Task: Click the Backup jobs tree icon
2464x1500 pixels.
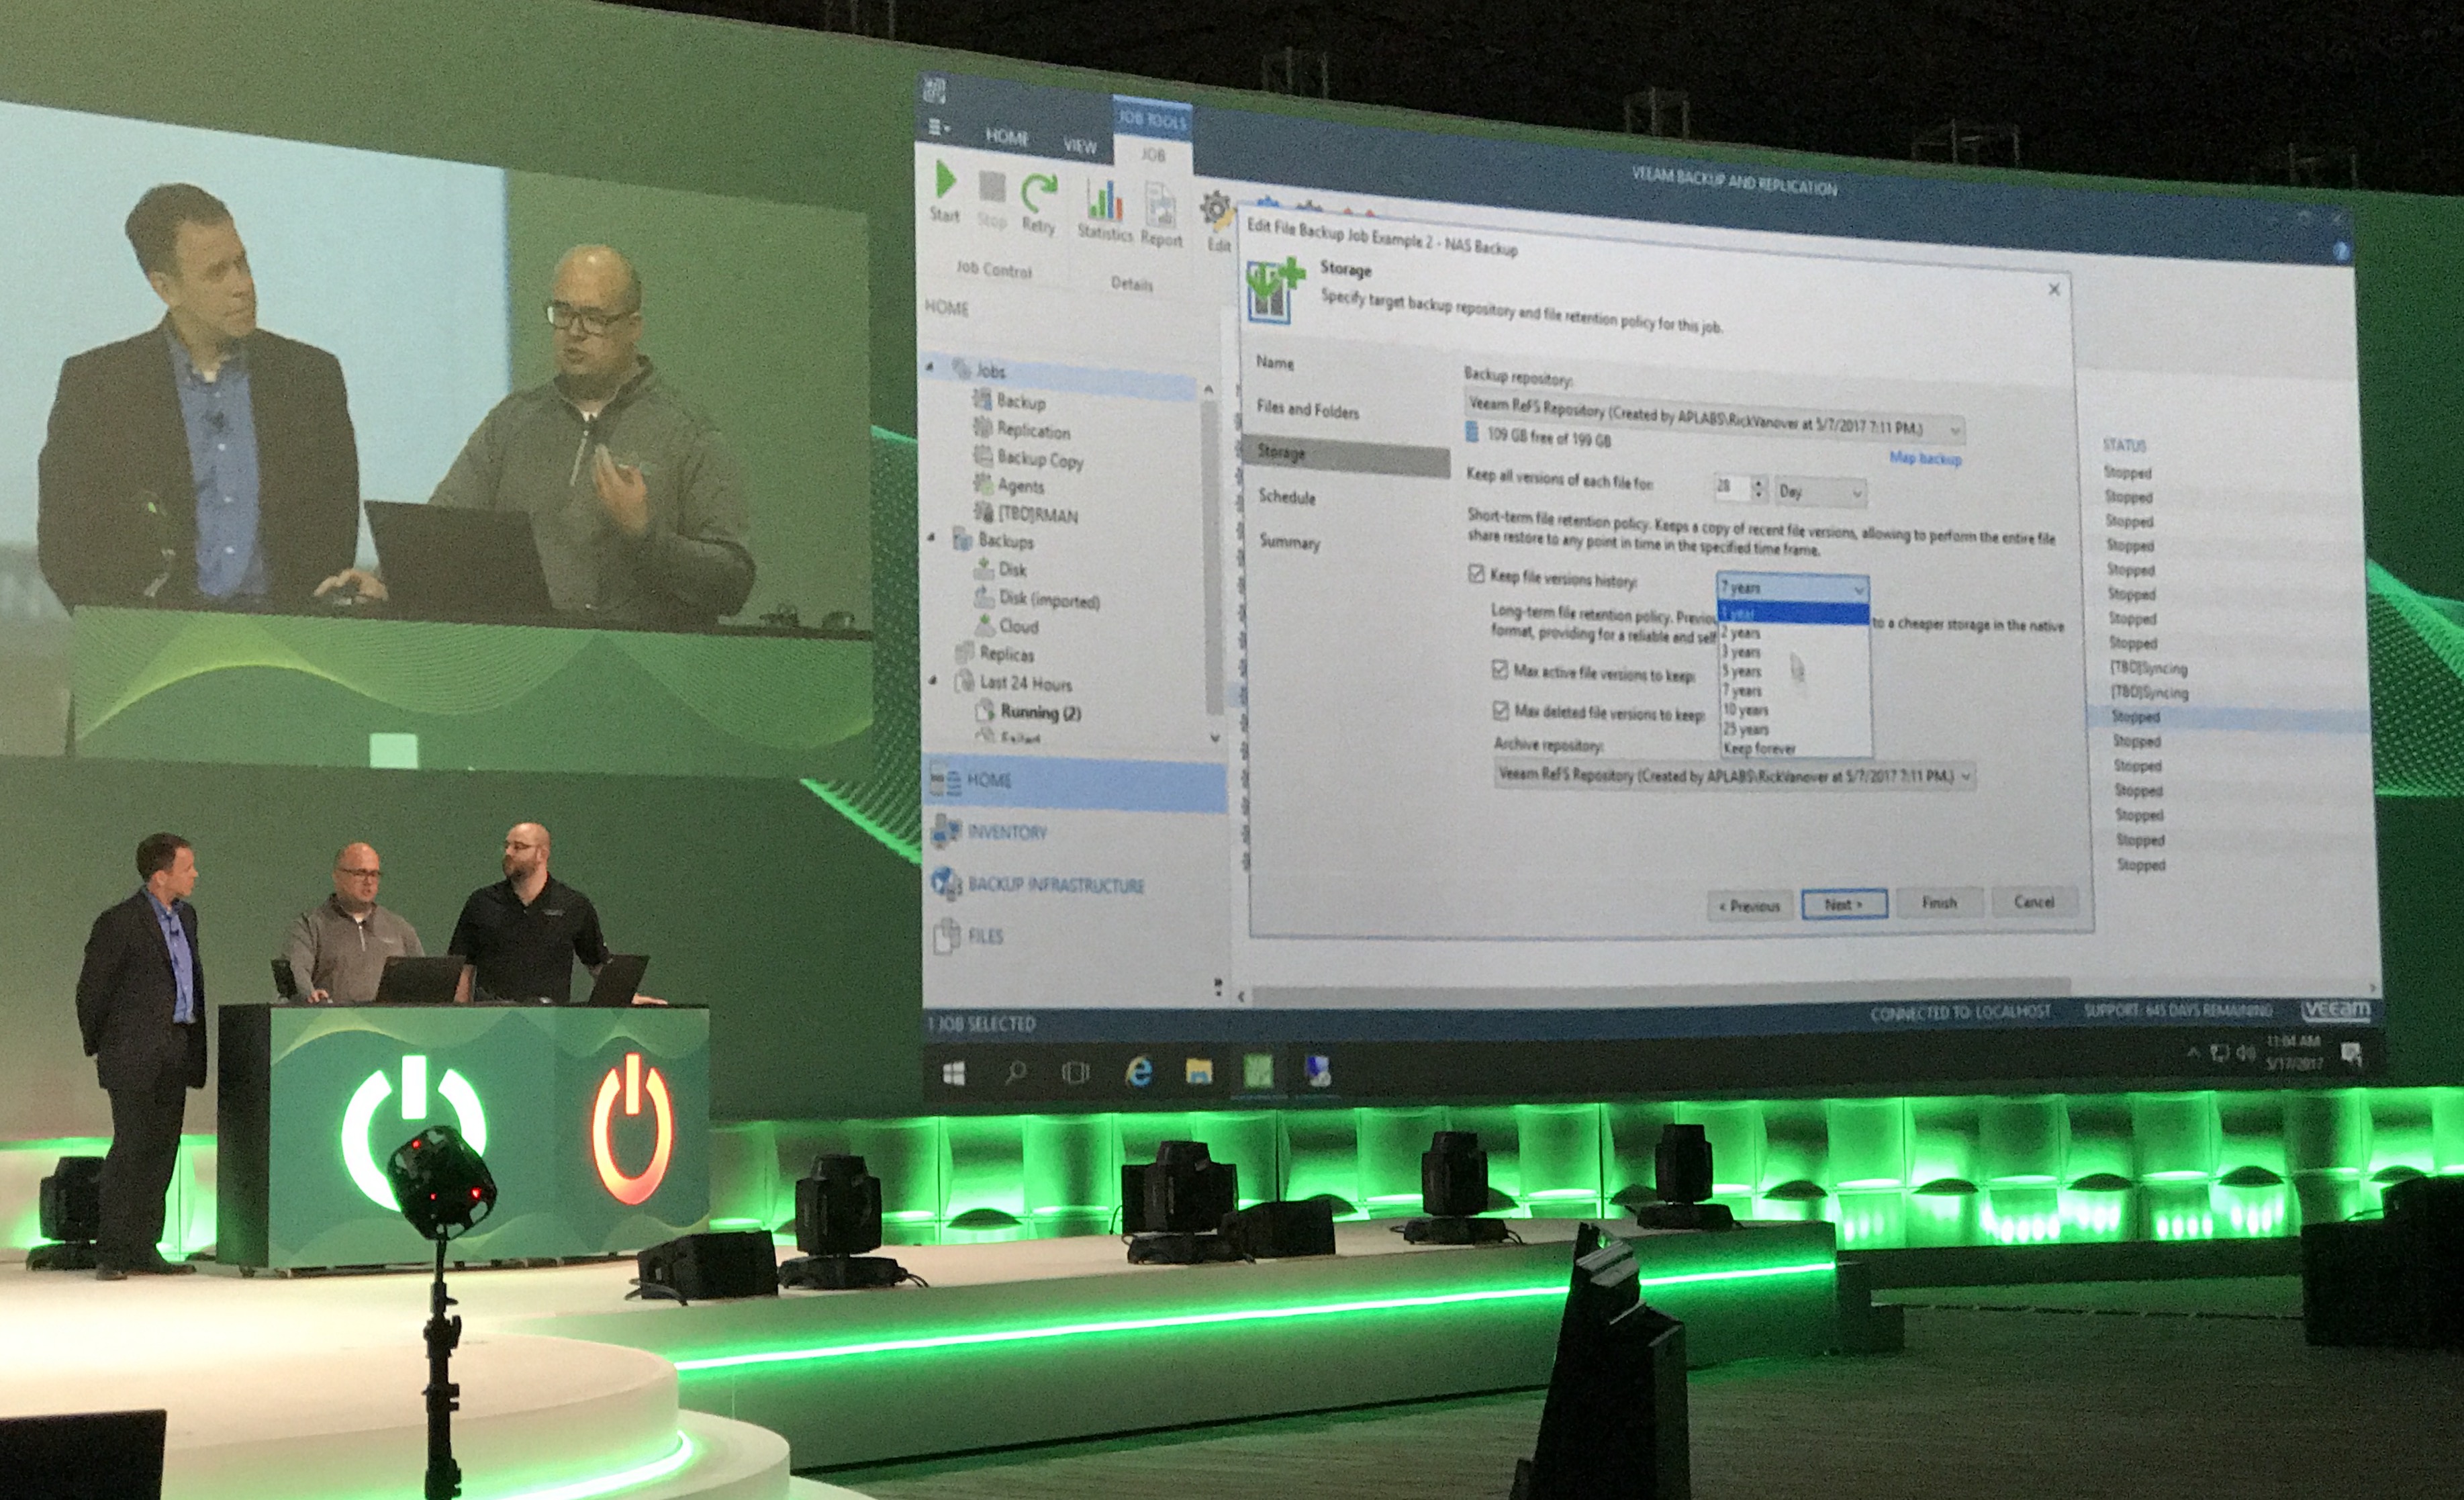Action: [x=982, y=400]
